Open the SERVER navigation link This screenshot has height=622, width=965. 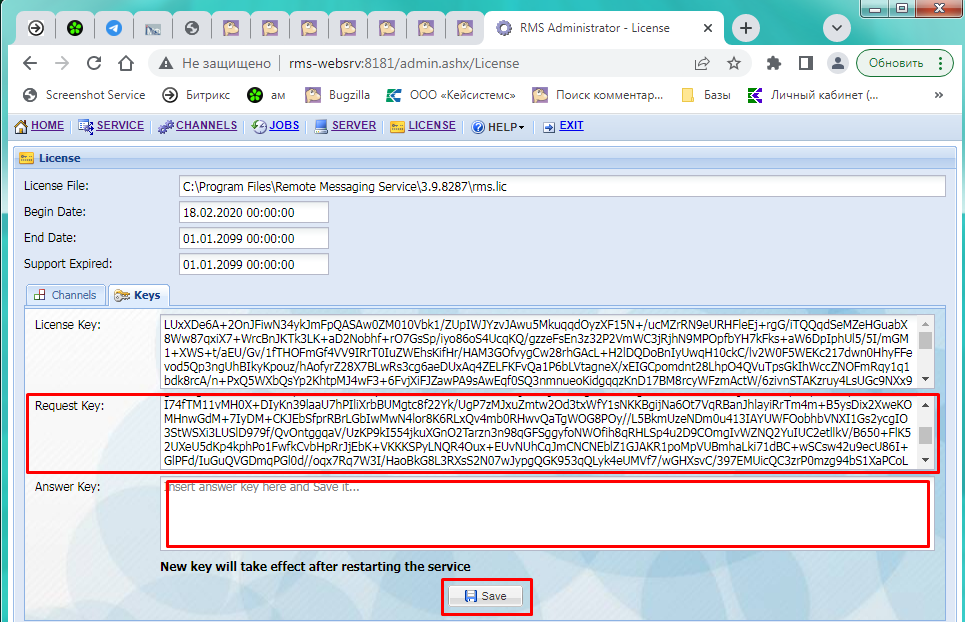354,126
